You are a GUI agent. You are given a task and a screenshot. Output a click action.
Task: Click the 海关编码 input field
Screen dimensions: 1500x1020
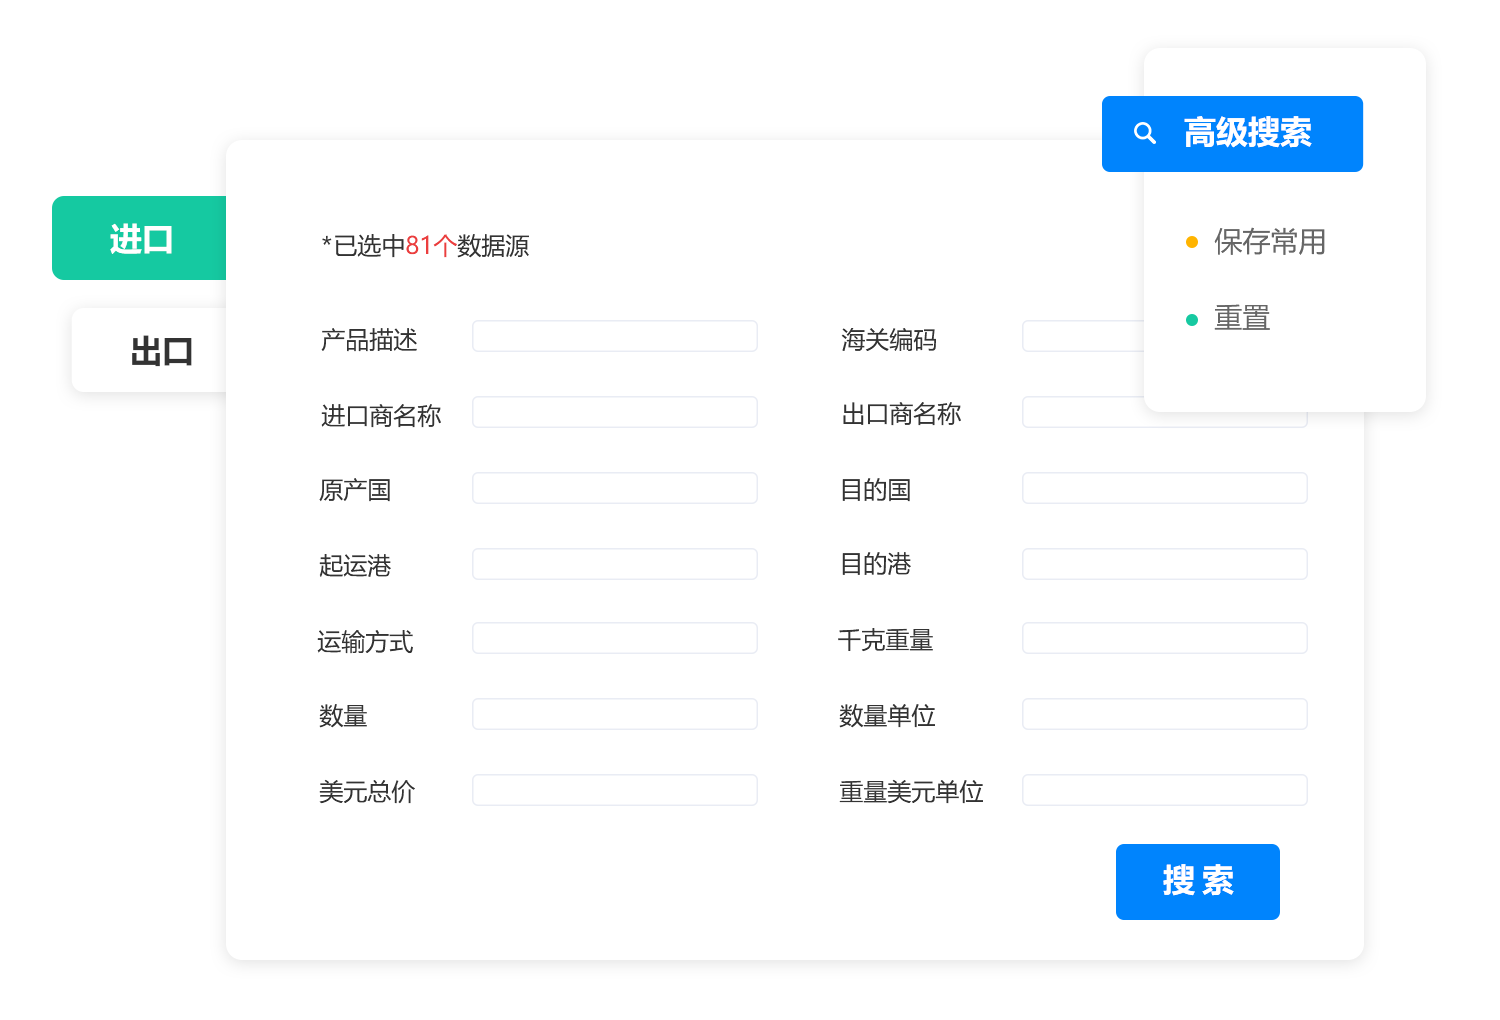(1082, 337)
